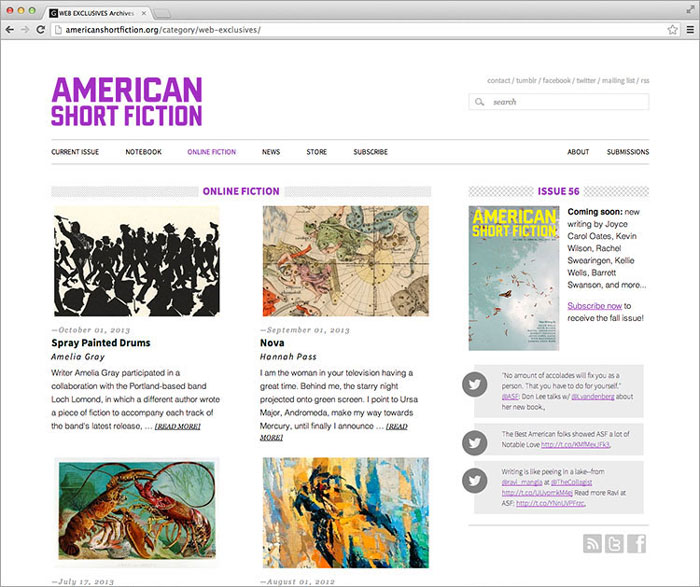Click READ MORE under Nova excerpt
Image resolution: width=700 pixels, height=587 pixels.
(x=396, y=426)
